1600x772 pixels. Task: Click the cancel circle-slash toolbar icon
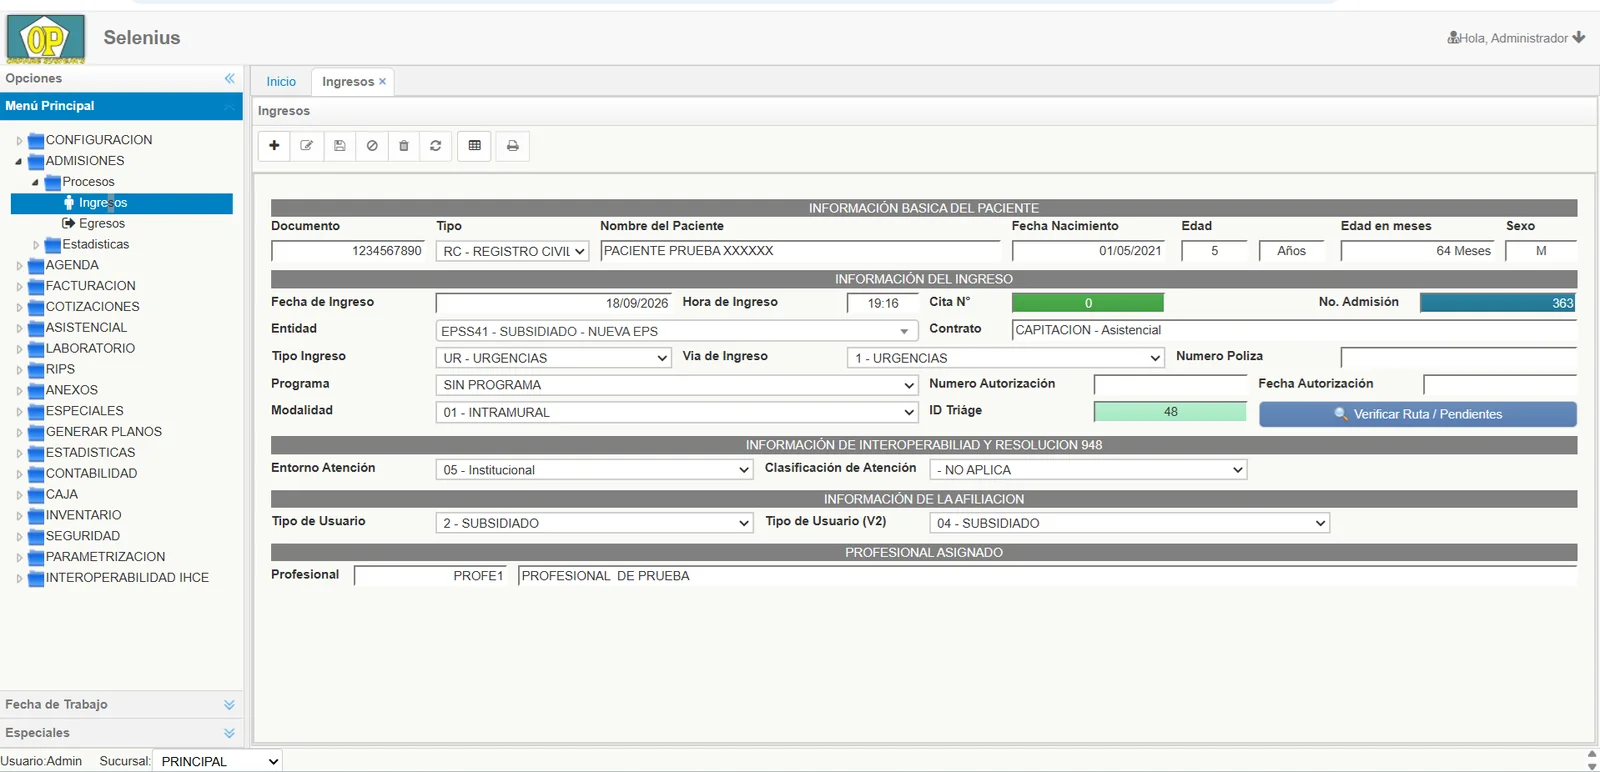pos(372,146)
